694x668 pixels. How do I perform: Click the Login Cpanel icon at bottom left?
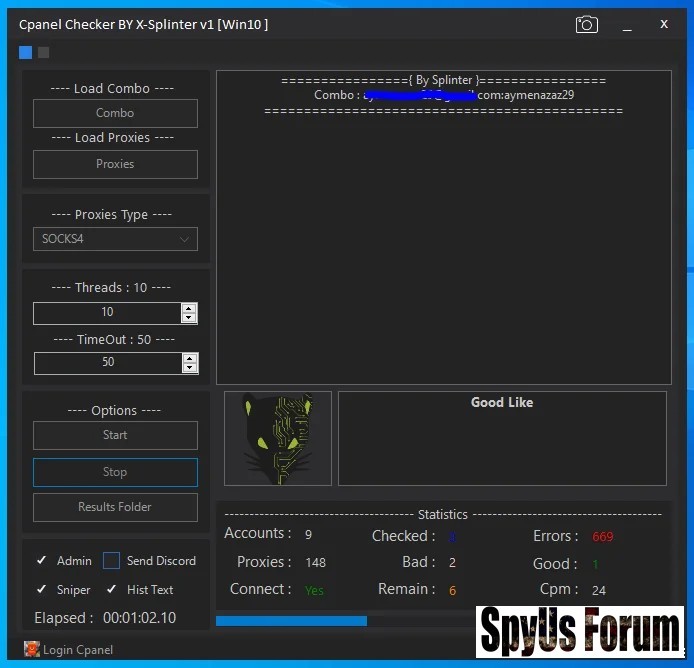[31, 649]
